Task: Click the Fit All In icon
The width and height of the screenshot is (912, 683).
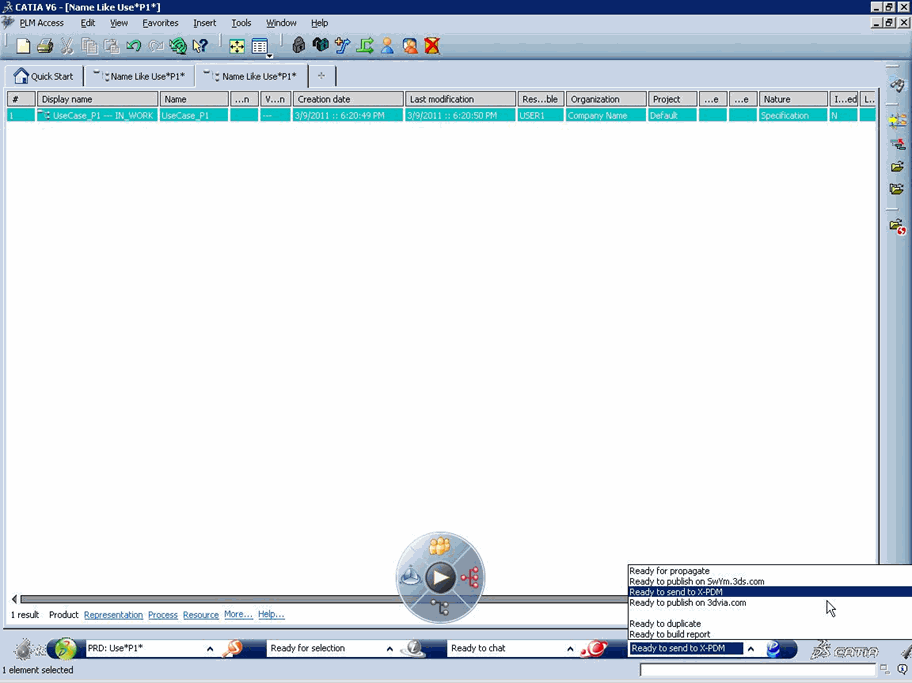Action: [237, 46]
